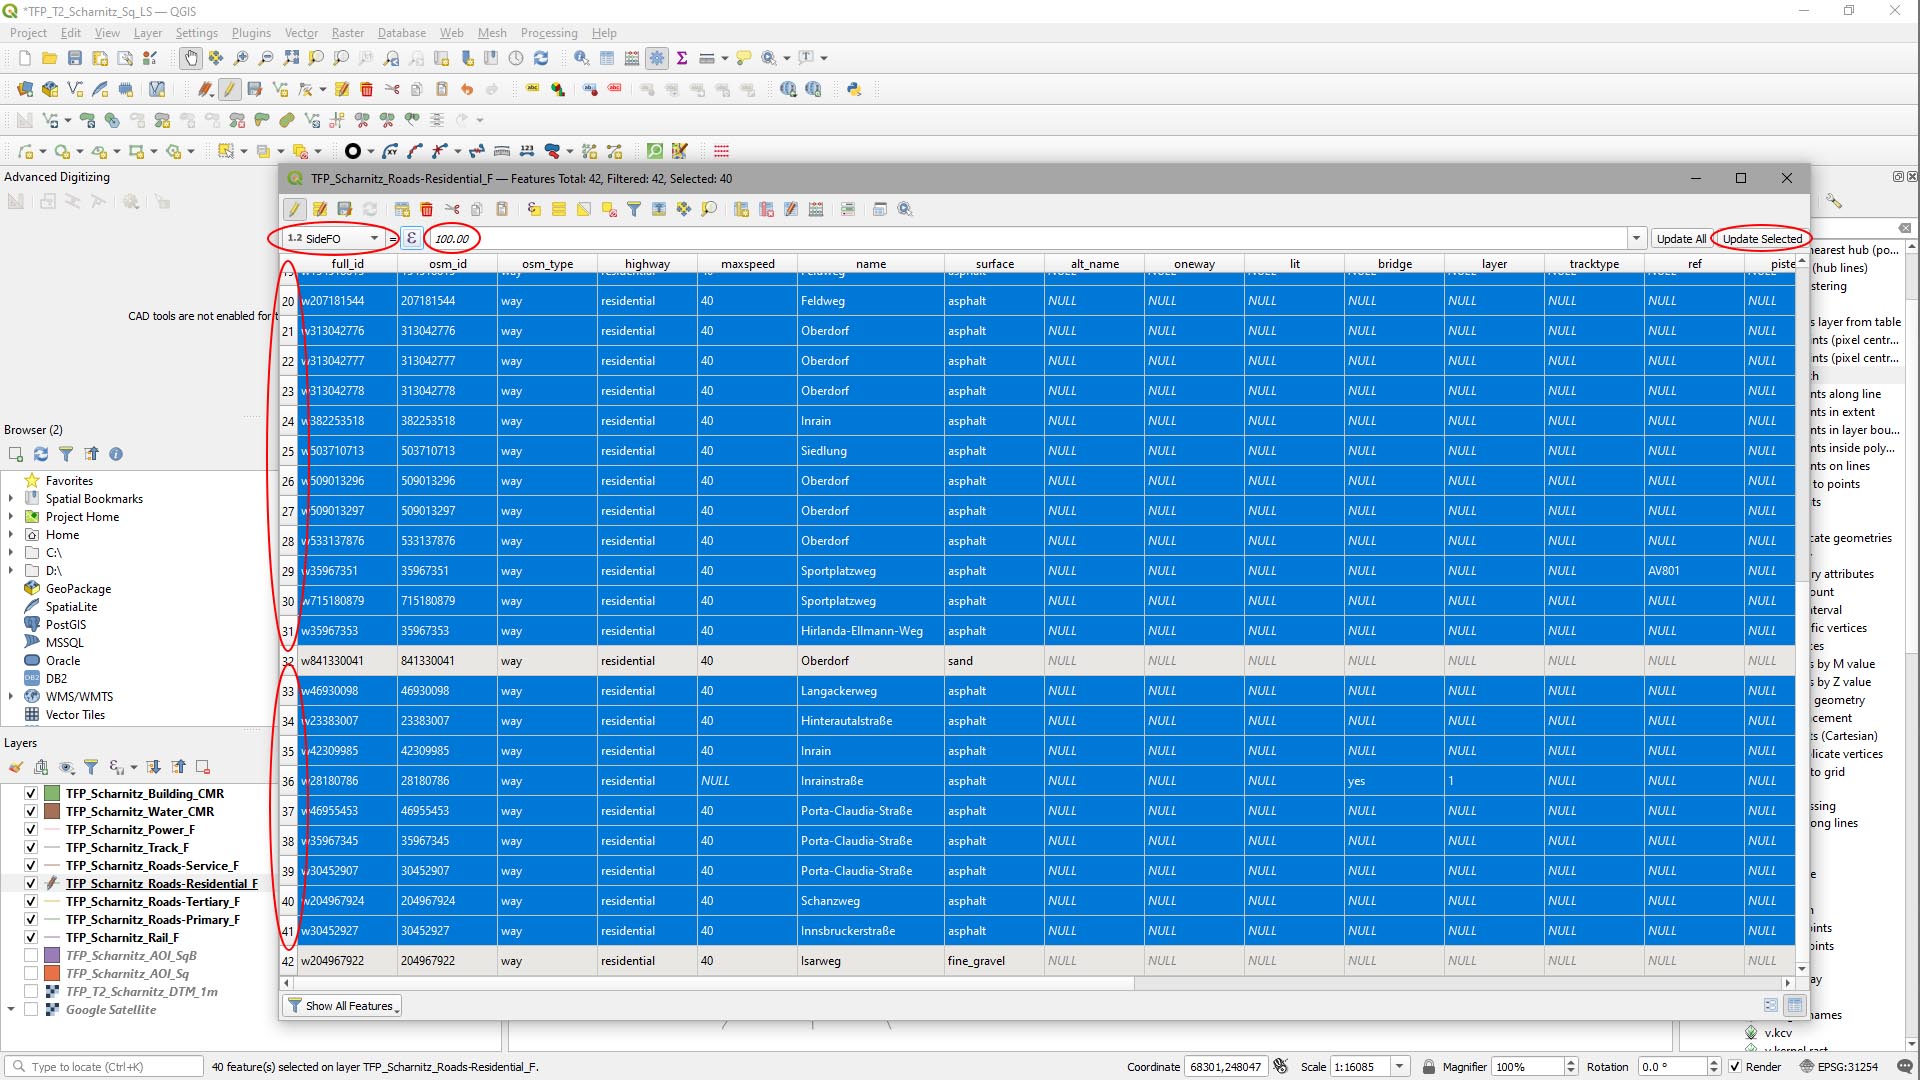The height and width of the screenshot is (1080, 1920).
Task: Open the Processing toolbox gear icon
Action: pos(657,58)
